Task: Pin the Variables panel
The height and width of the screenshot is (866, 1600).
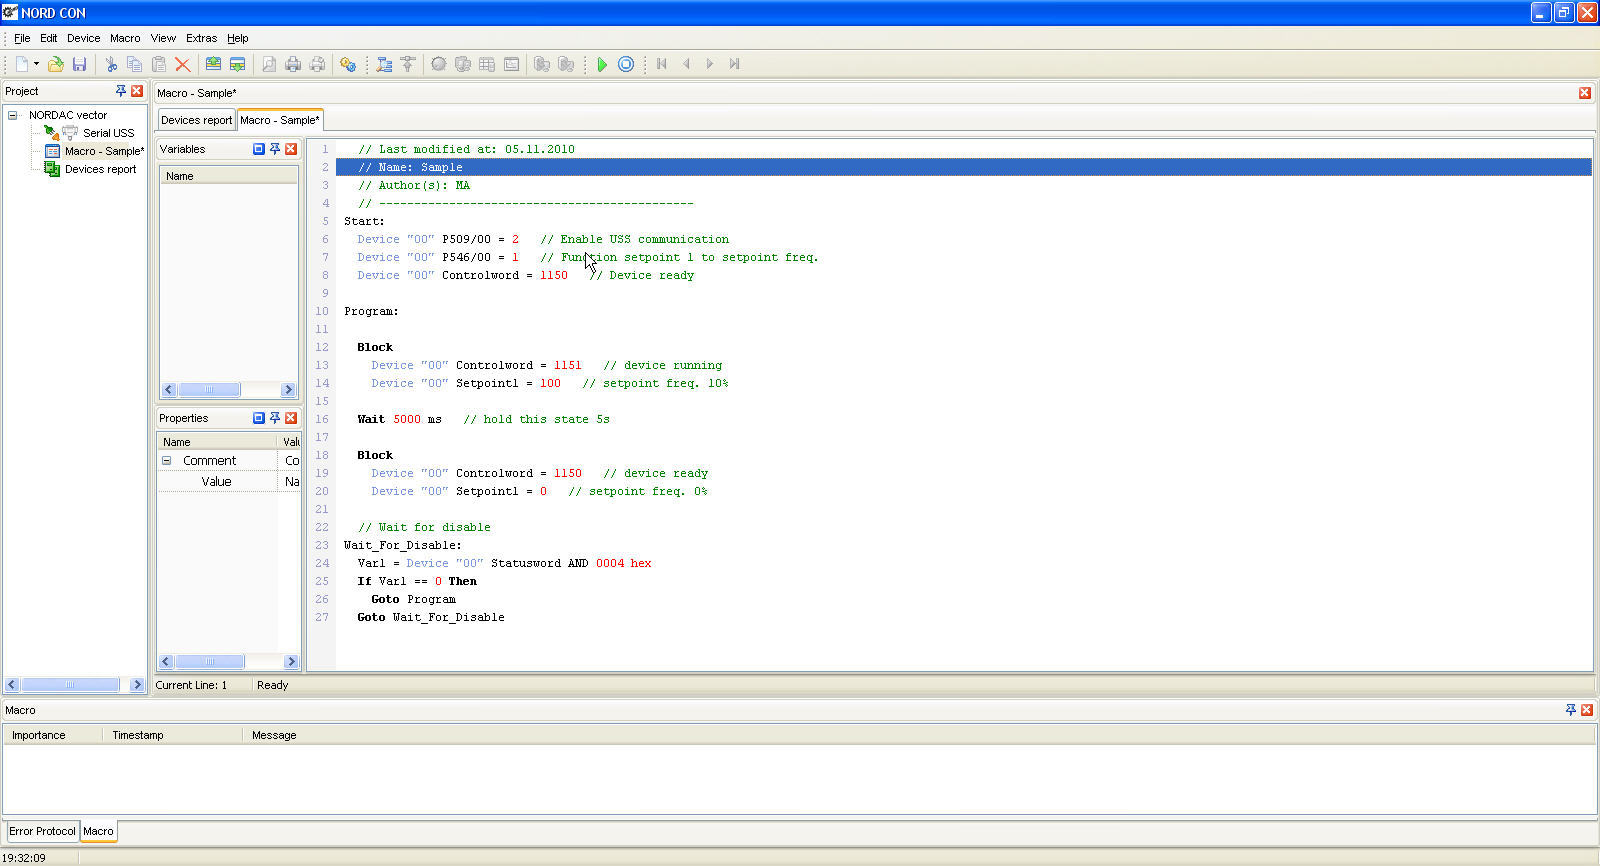Action: coord(275,149)
